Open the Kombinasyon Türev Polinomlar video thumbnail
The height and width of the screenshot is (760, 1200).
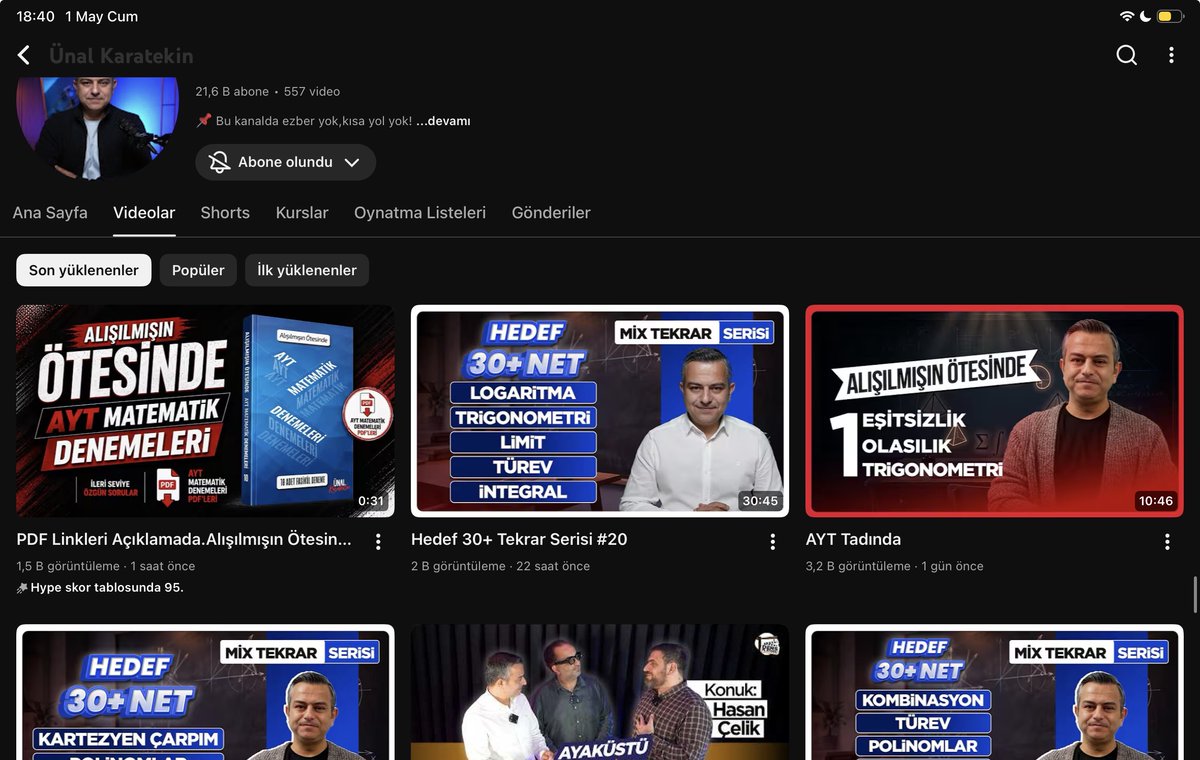pyautogui.click(x=994, y=692)
